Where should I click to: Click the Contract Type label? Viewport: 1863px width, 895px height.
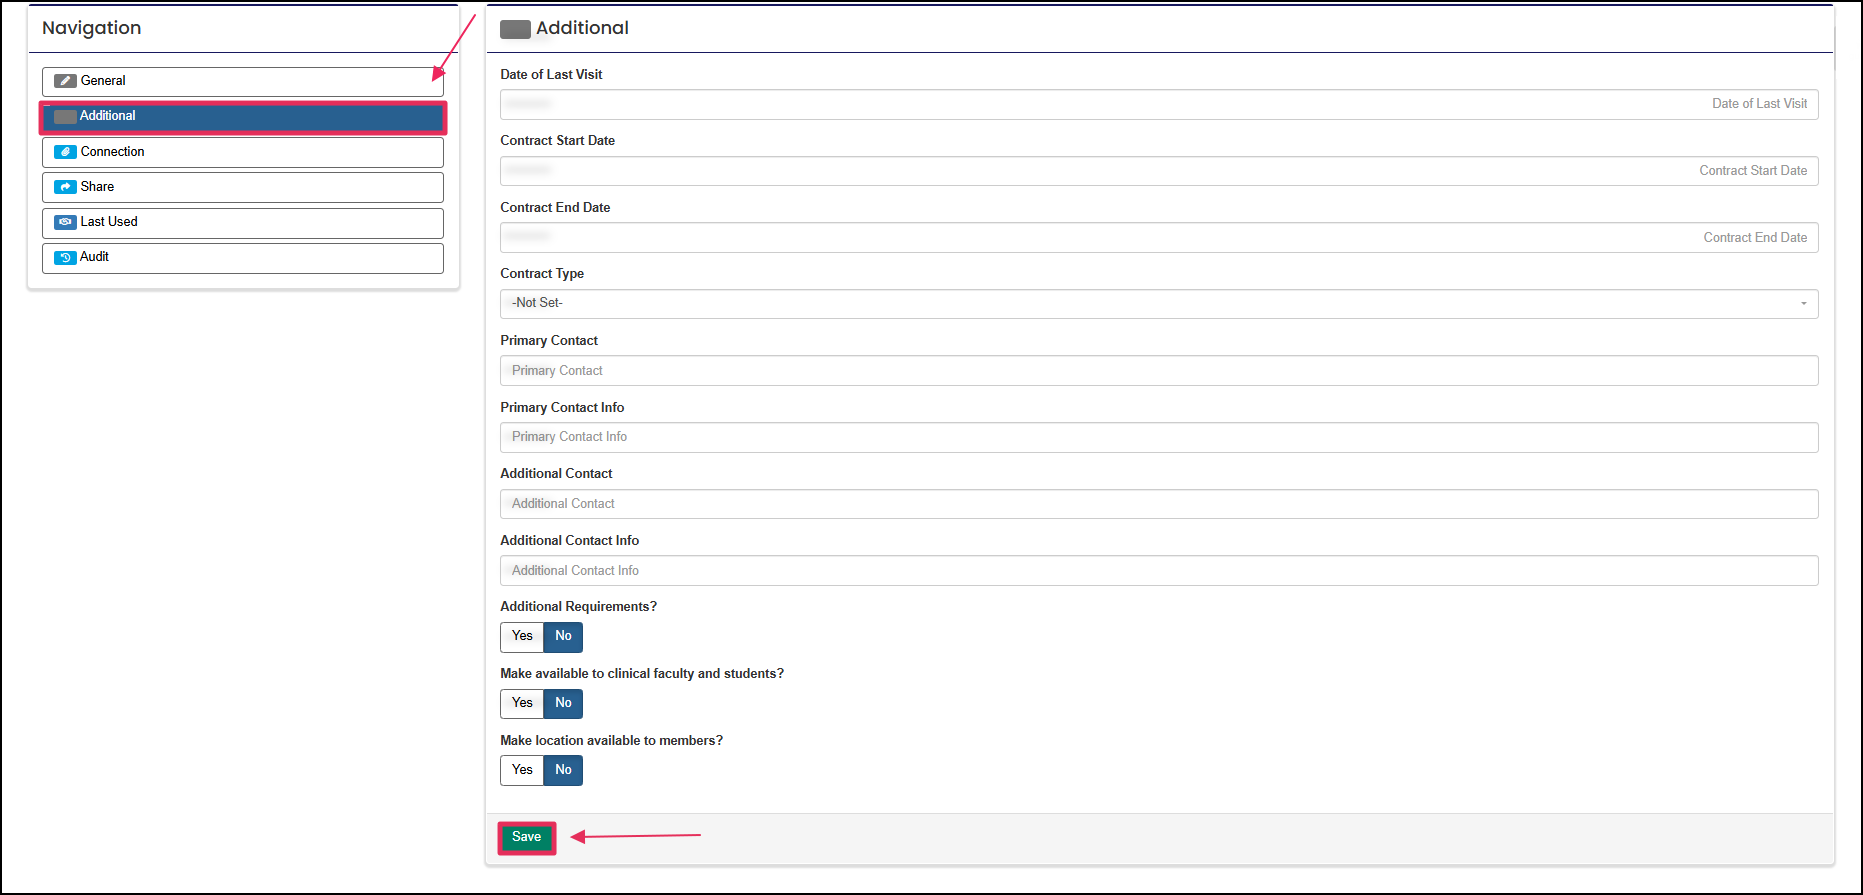[542, 274]
